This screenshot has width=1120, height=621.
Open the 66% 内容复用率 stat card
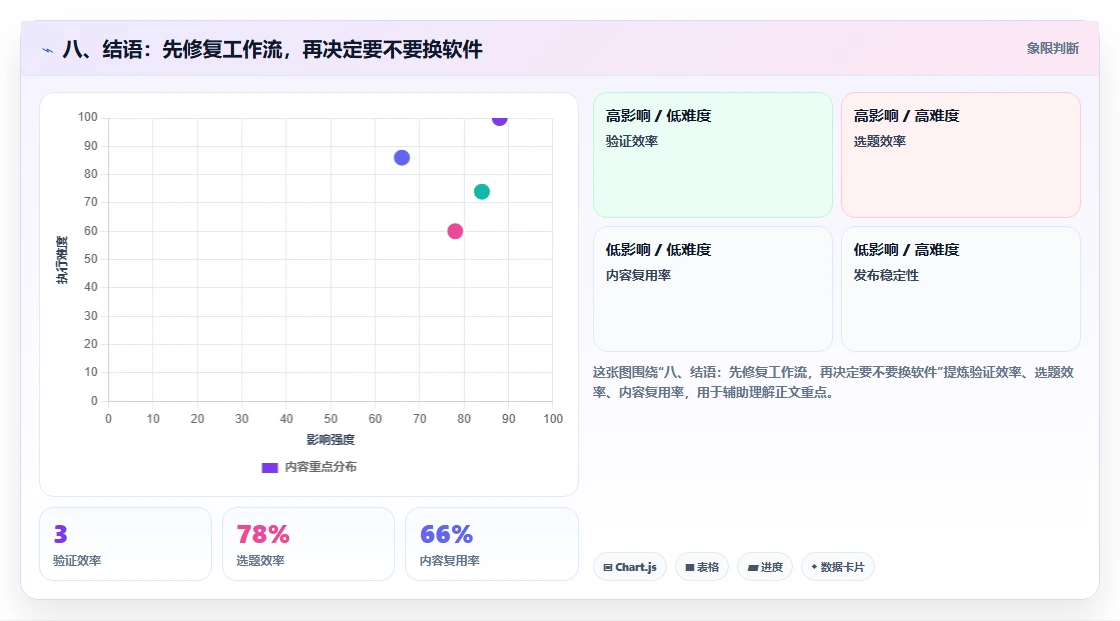(x=491, y=544)
